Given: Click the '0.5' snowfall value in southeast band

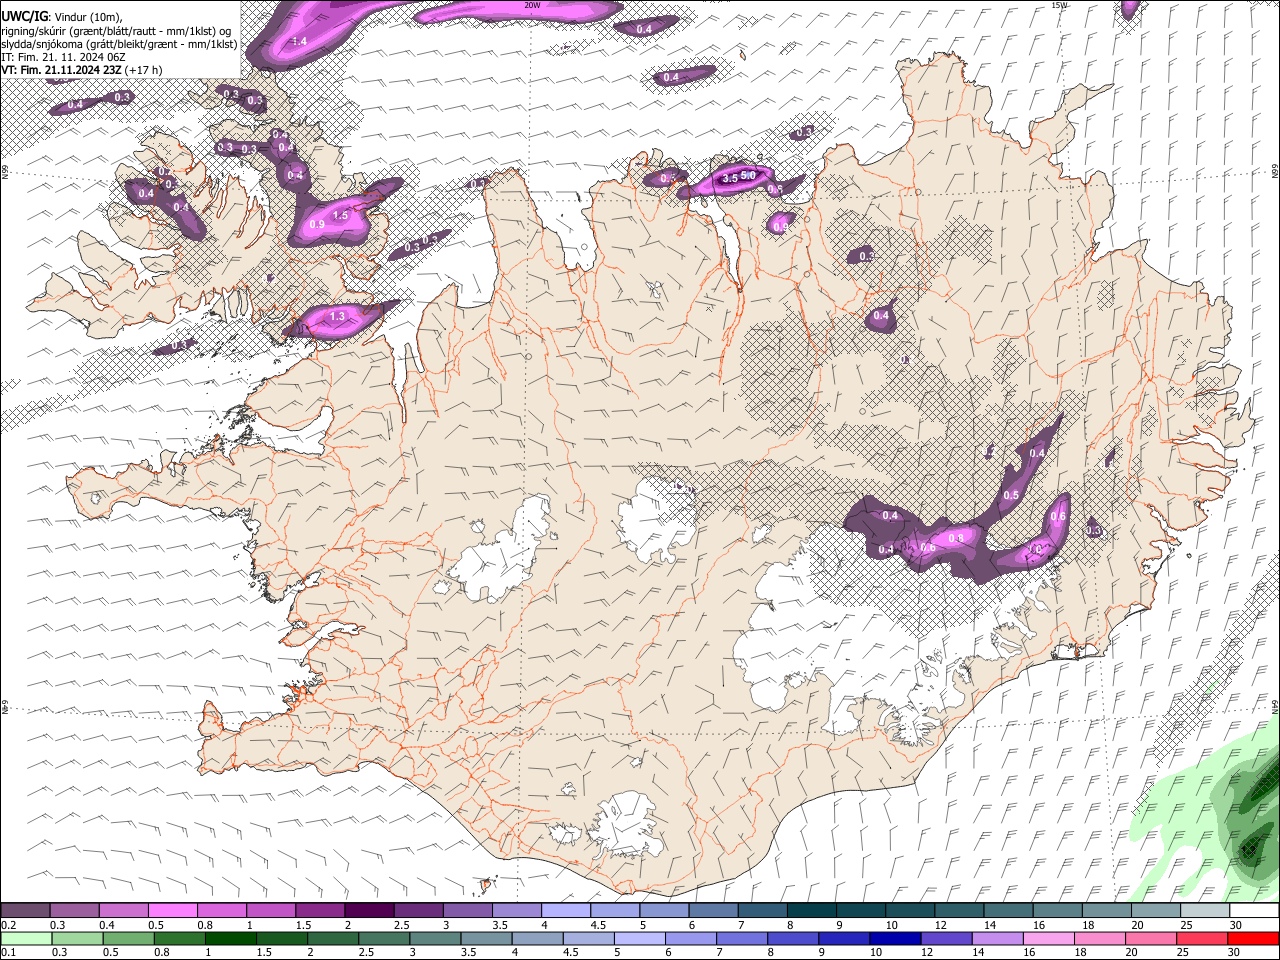Looking at the screenshot, I should click(1011, 495).
